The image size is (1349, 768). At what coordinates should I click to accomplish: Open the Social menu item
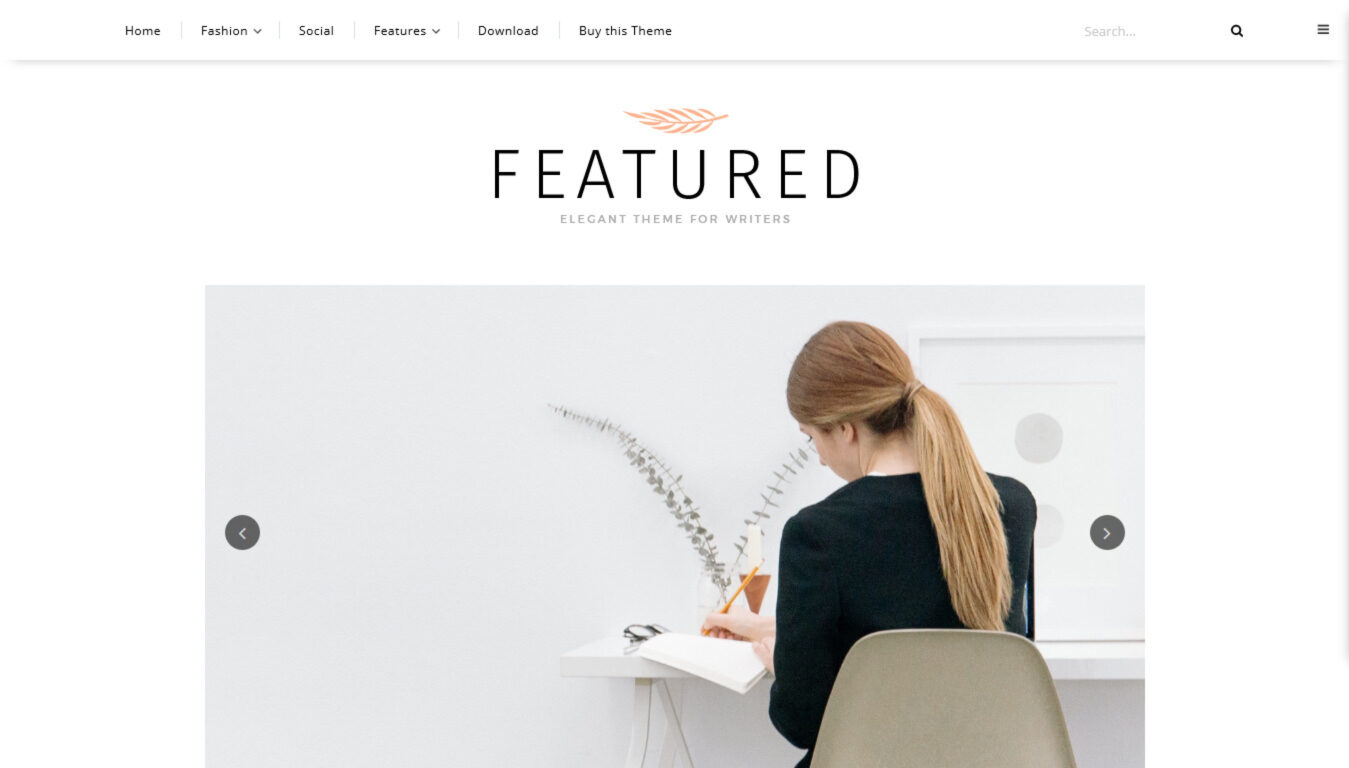coord(316,31)
